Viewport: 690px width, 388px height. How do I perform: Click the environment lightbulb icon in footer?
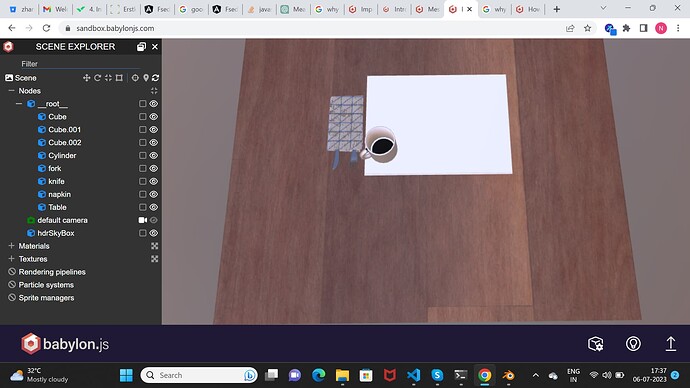[x=633, y=344]
